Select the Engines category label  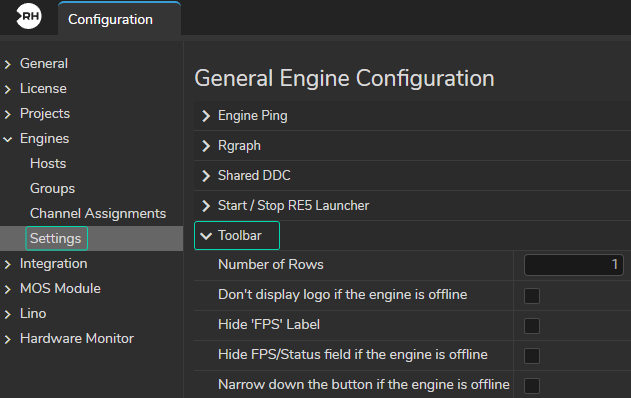pyautogui.click(x=44, y=138)
